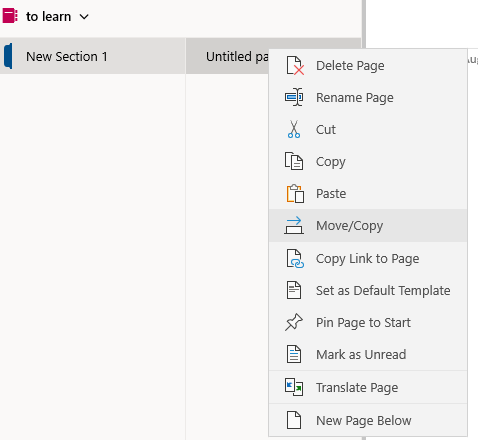Click the scissors Cut icon
This screenshot has width=478, height=440.
[x=294, y=129]
